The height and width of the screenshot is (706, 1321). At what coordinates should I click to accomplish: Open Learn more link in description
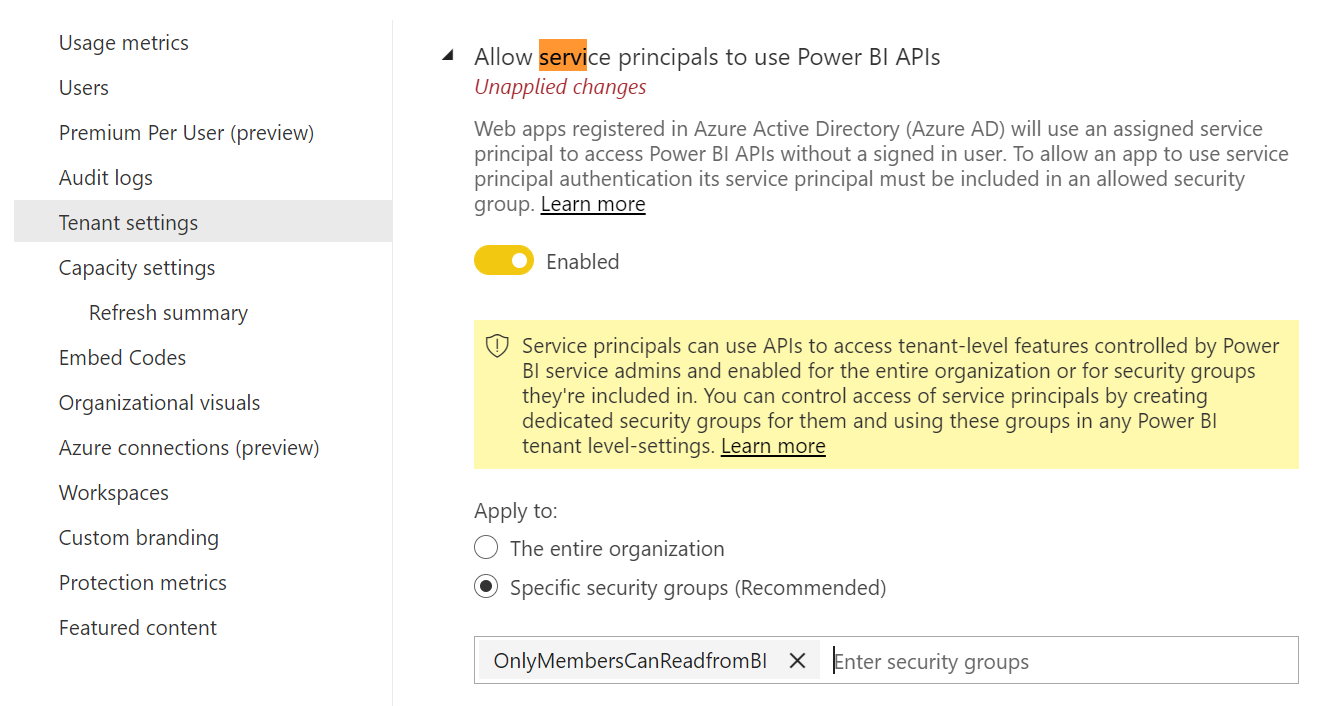593,204
